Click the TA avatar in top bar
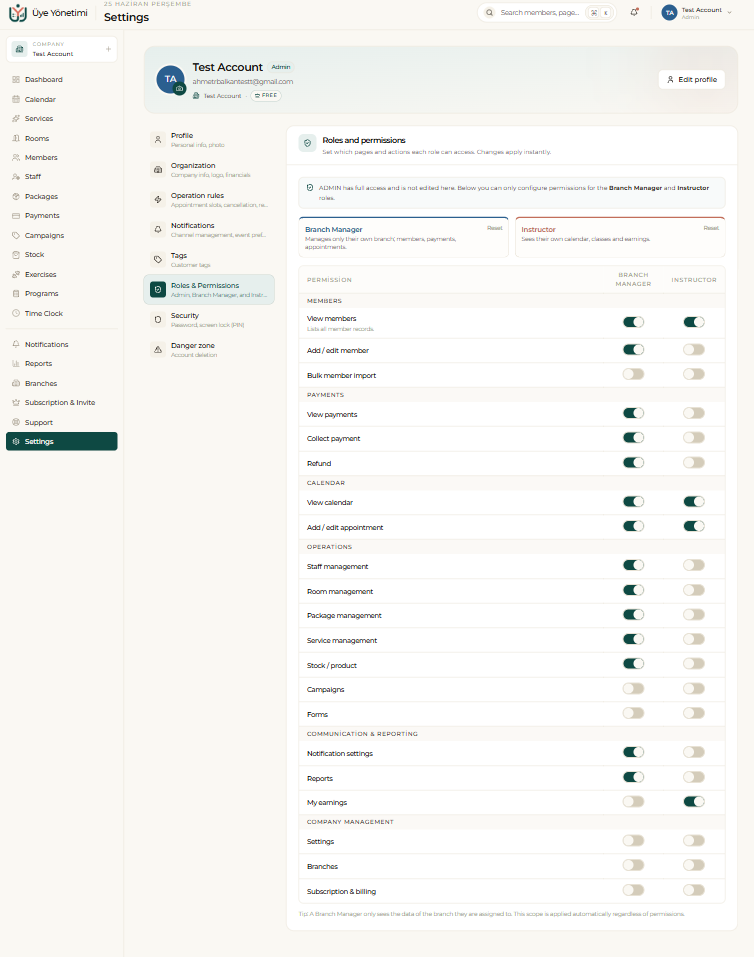754x957 pixels. [669, 13]
